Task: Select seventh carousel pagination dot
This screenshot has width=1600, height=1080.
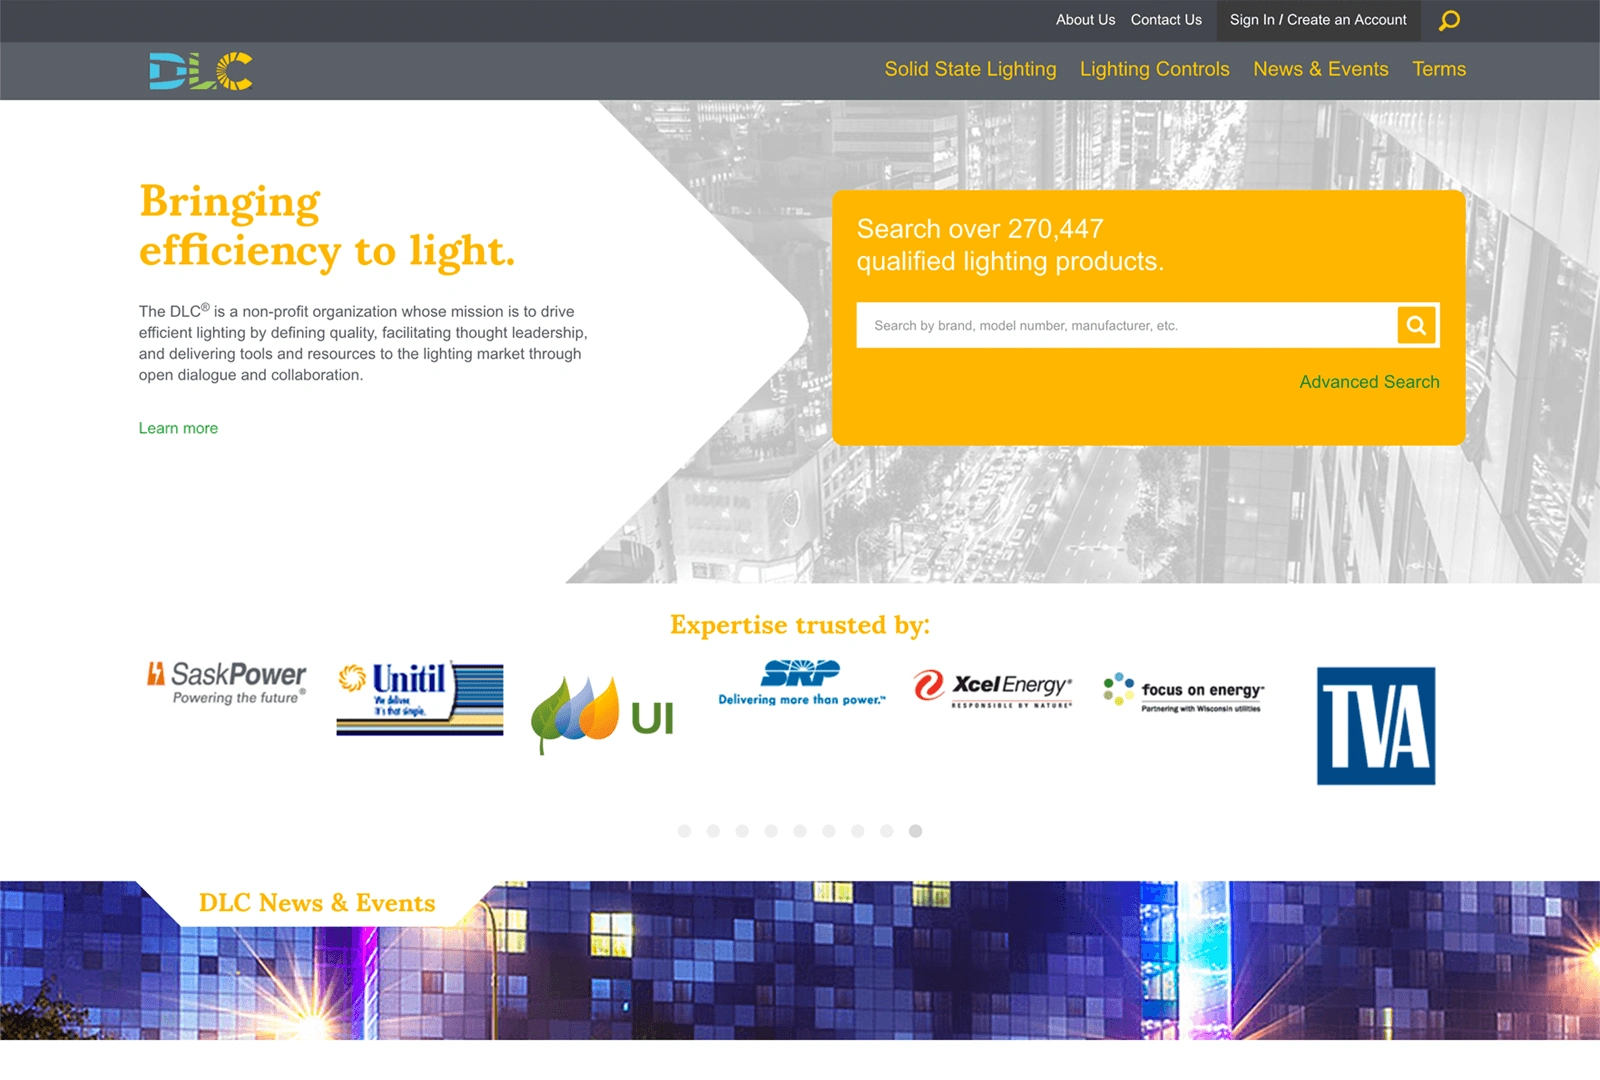Action: pos(858,831)
